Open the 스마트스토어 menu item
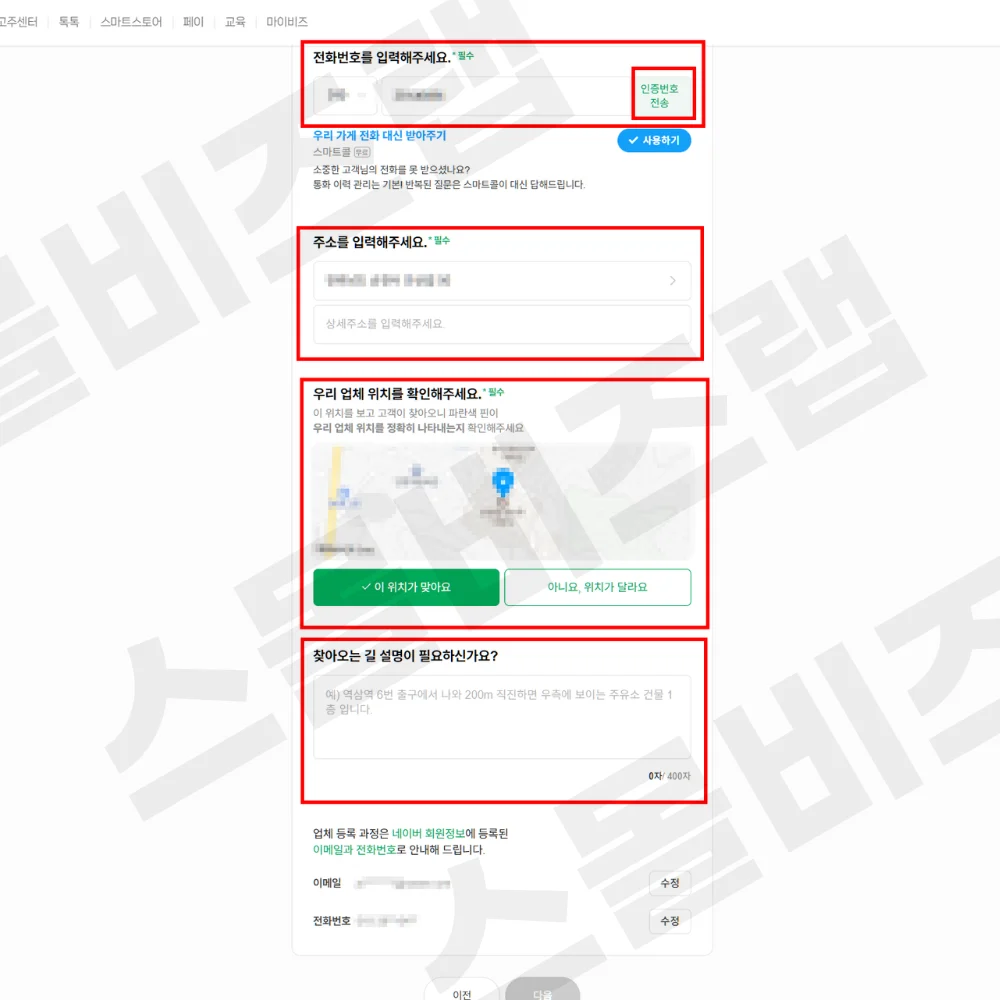The image size is (1000, 1000). coord(131,22)
